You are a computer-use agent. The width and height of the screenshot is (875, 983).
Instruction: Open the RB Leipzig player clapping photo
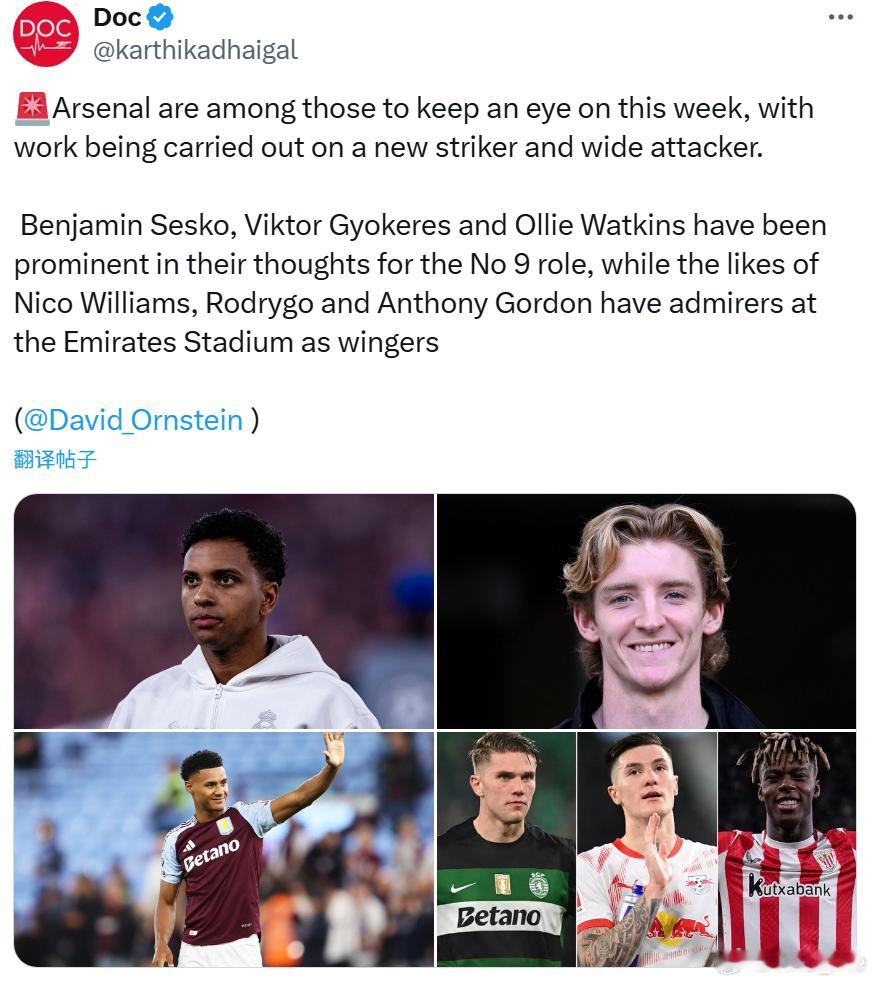click(647, 849)
